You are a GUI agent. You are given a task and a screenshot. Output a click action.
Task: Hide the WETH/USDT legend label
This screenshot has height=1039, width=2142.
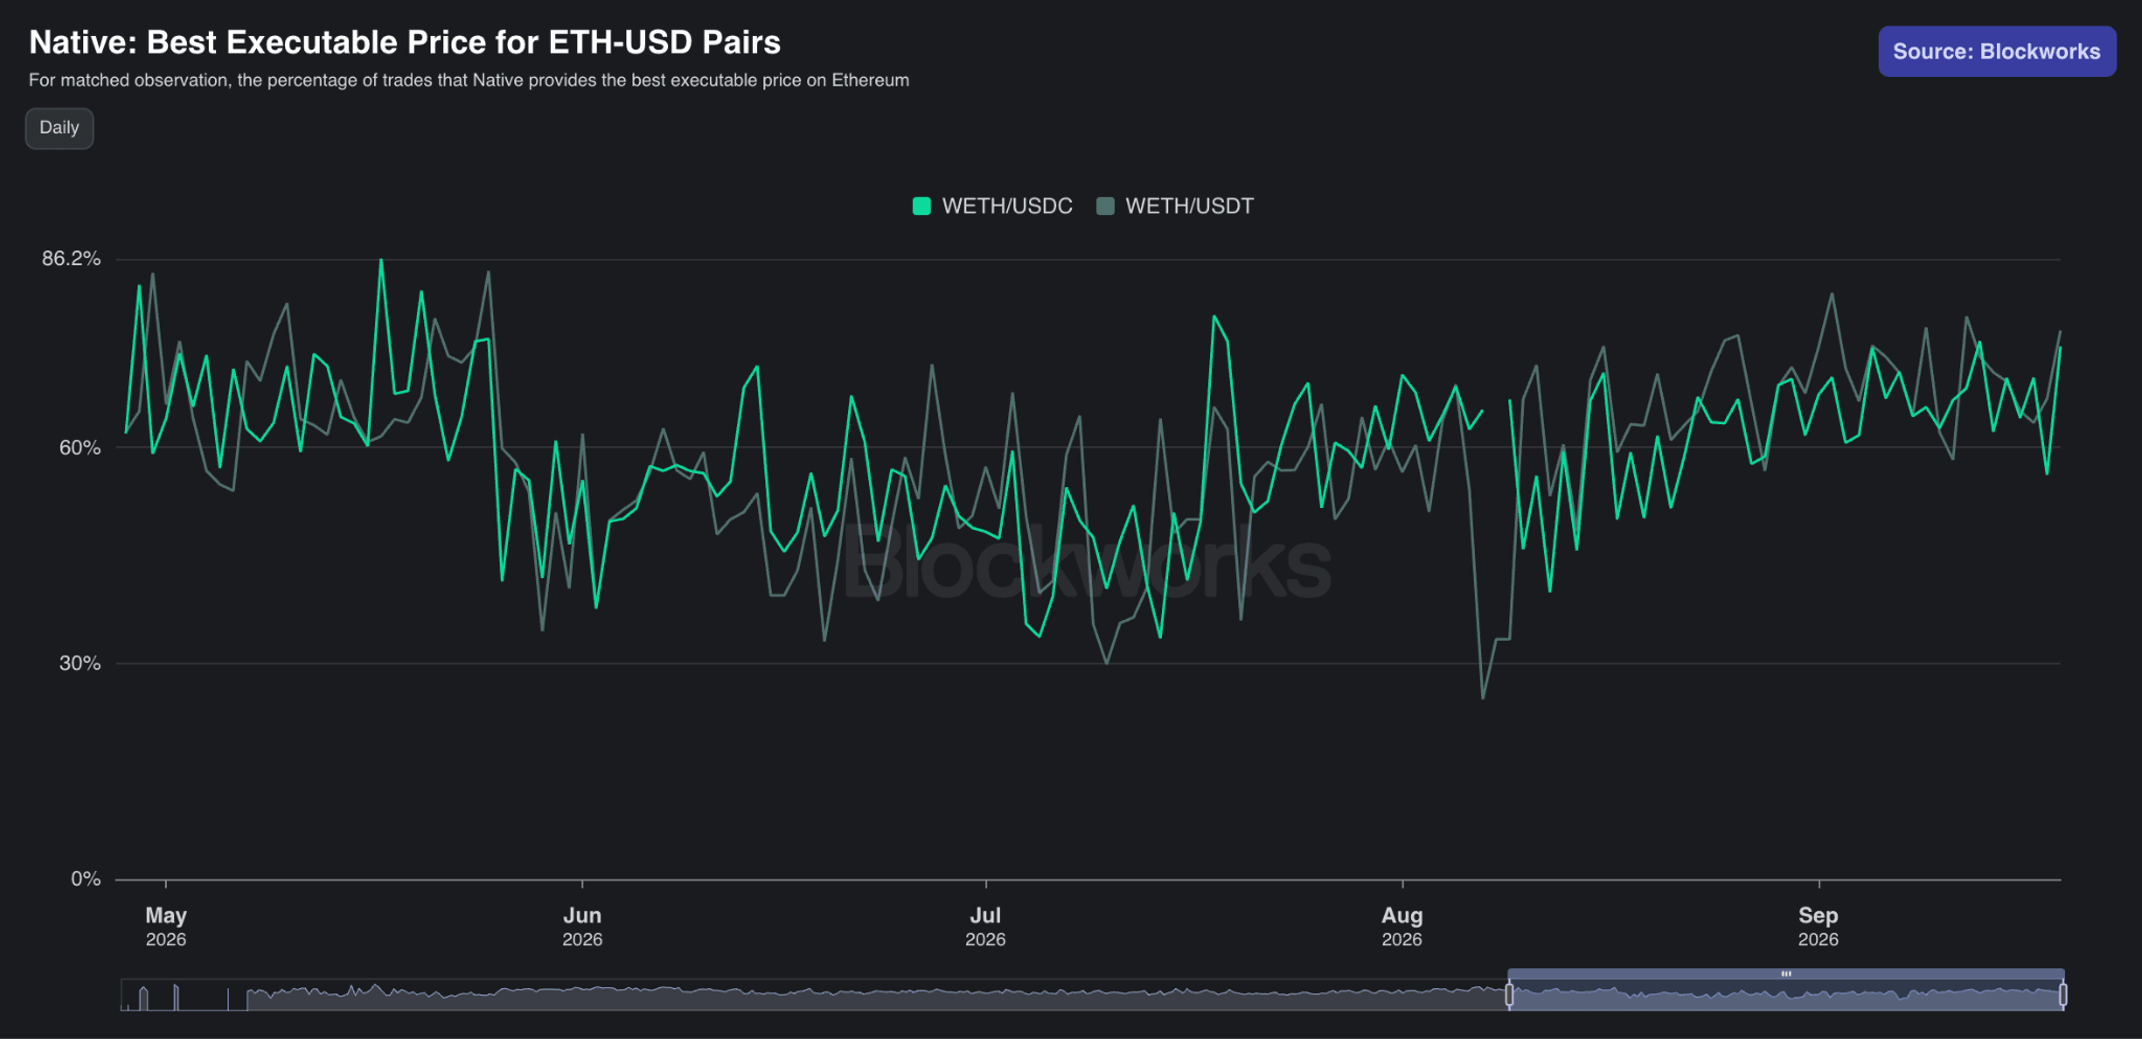coord(1189,206)
